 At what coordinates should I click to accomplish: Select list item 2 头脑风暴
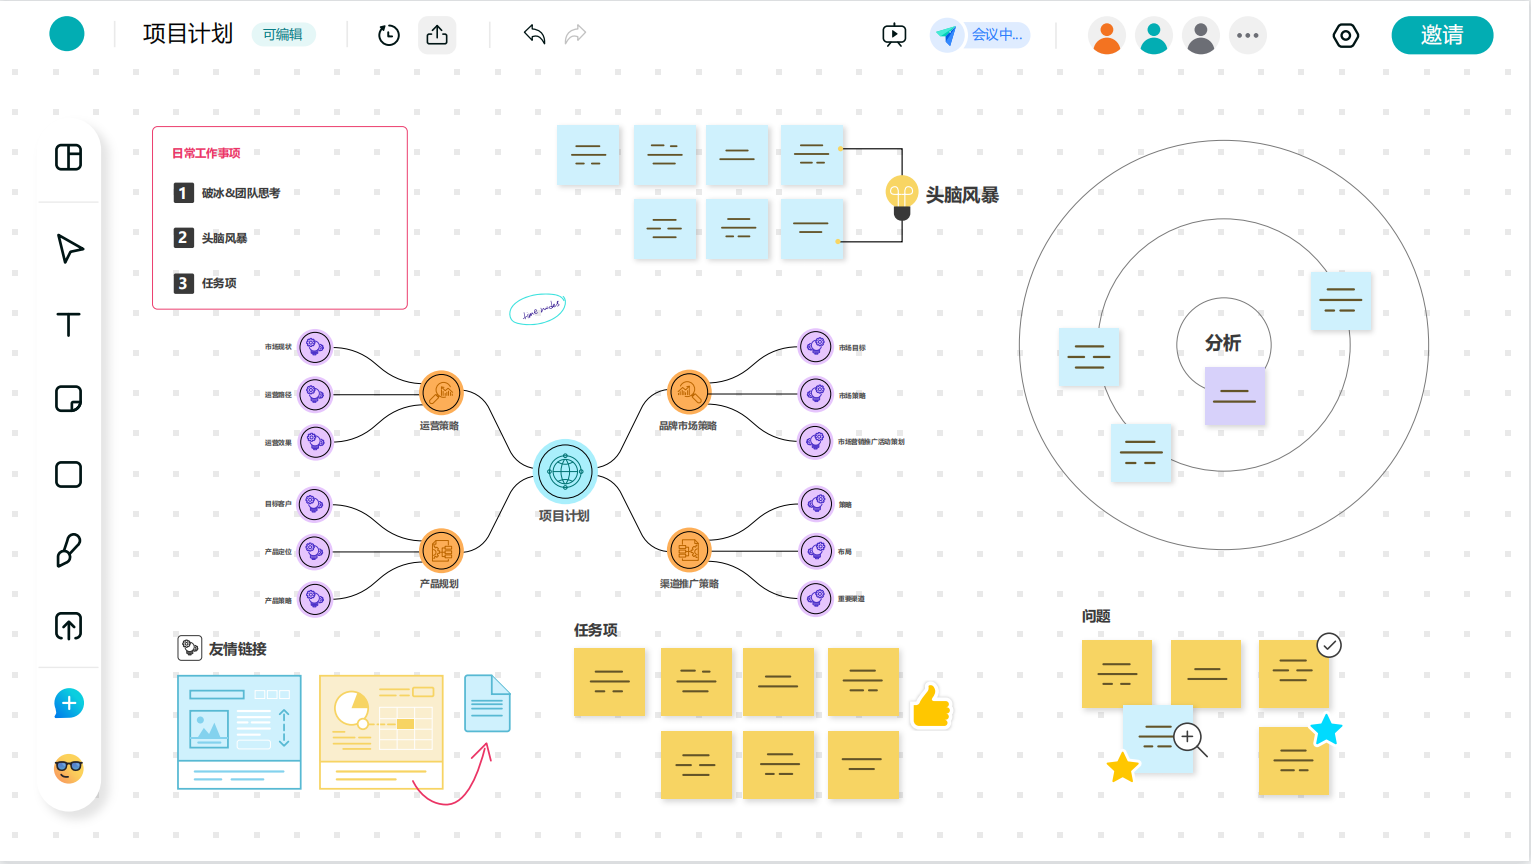tap(211, 237)
